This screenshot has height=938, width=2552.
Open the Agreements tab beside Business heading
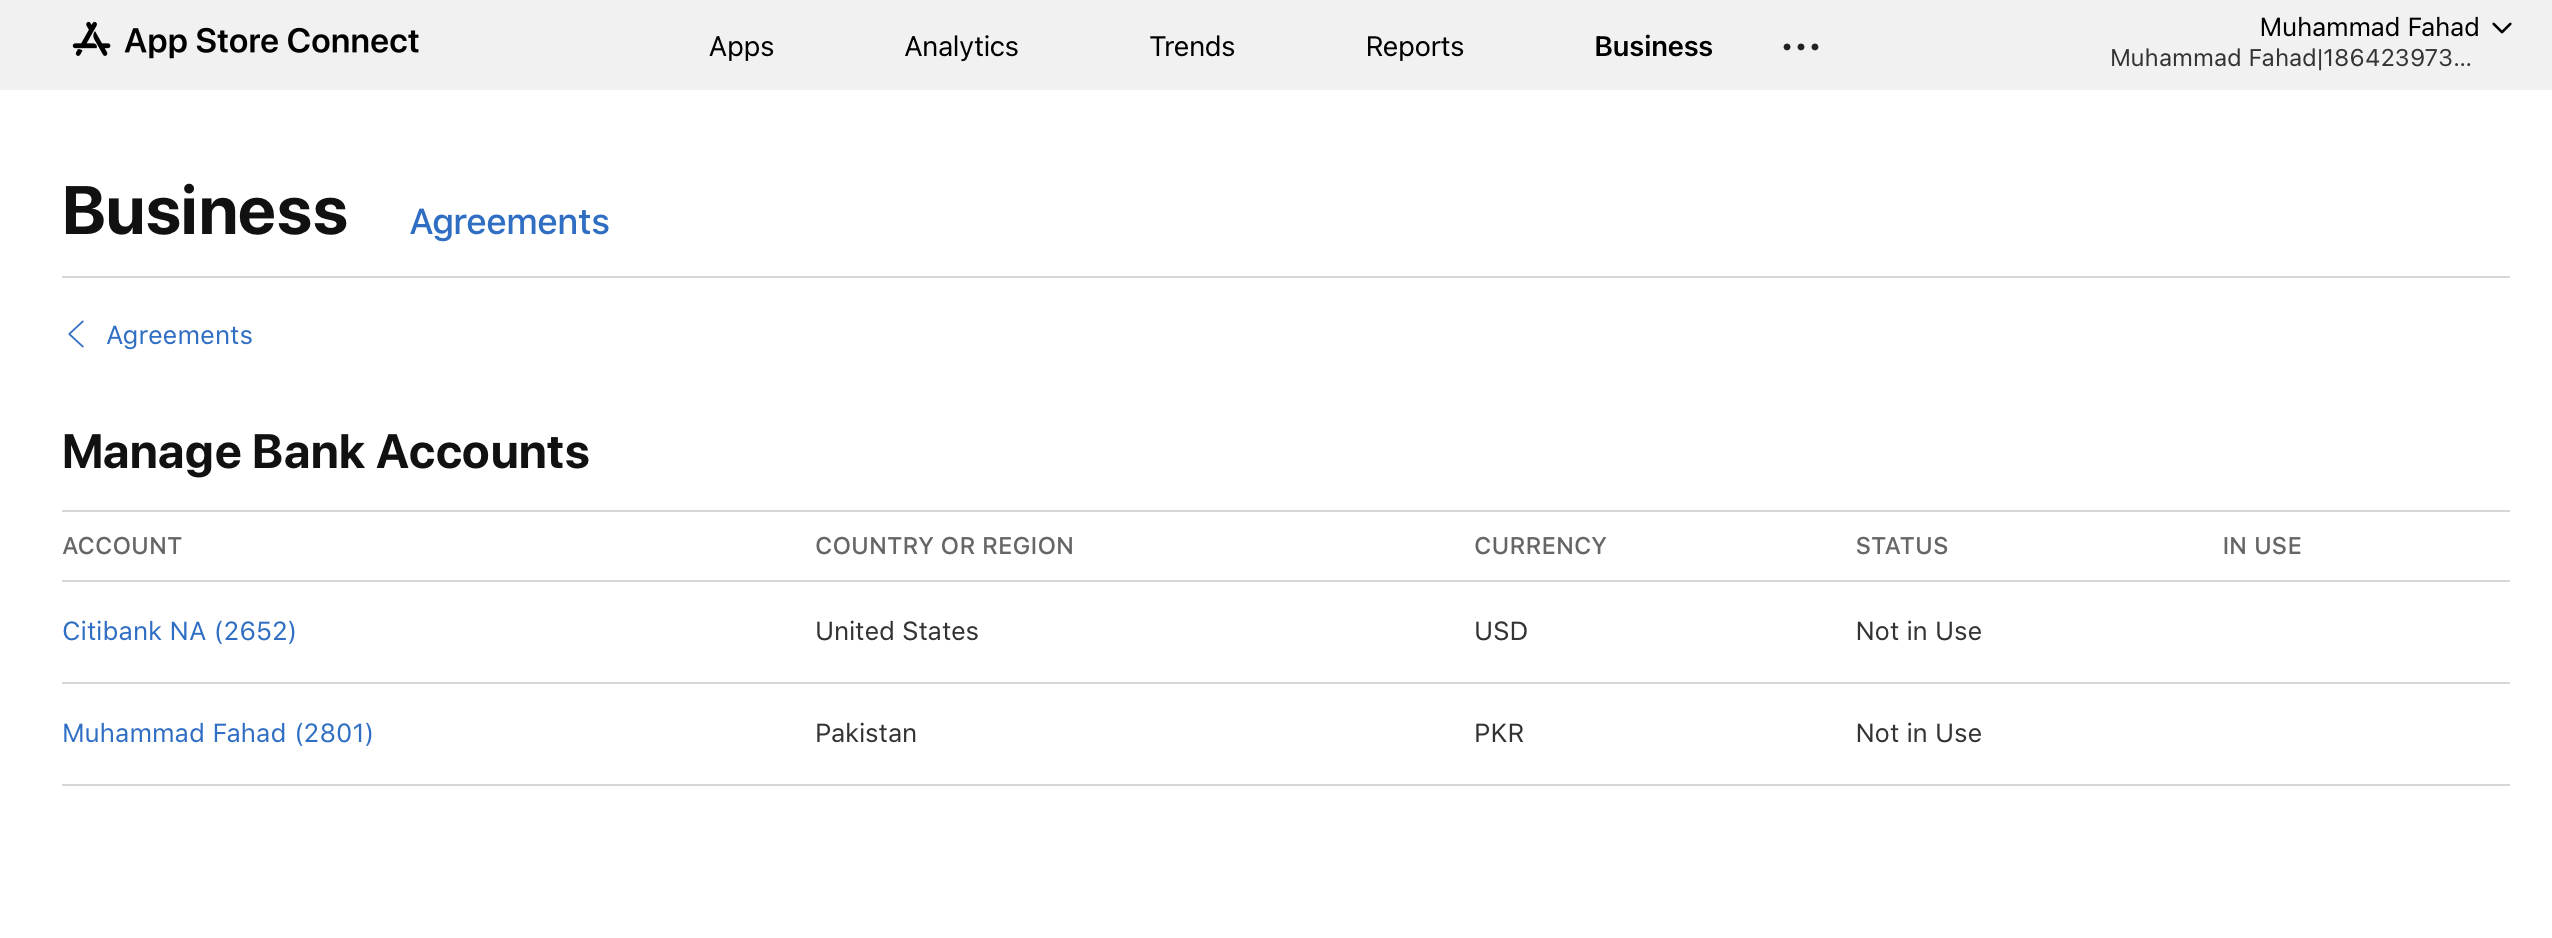tap(509, 221)
